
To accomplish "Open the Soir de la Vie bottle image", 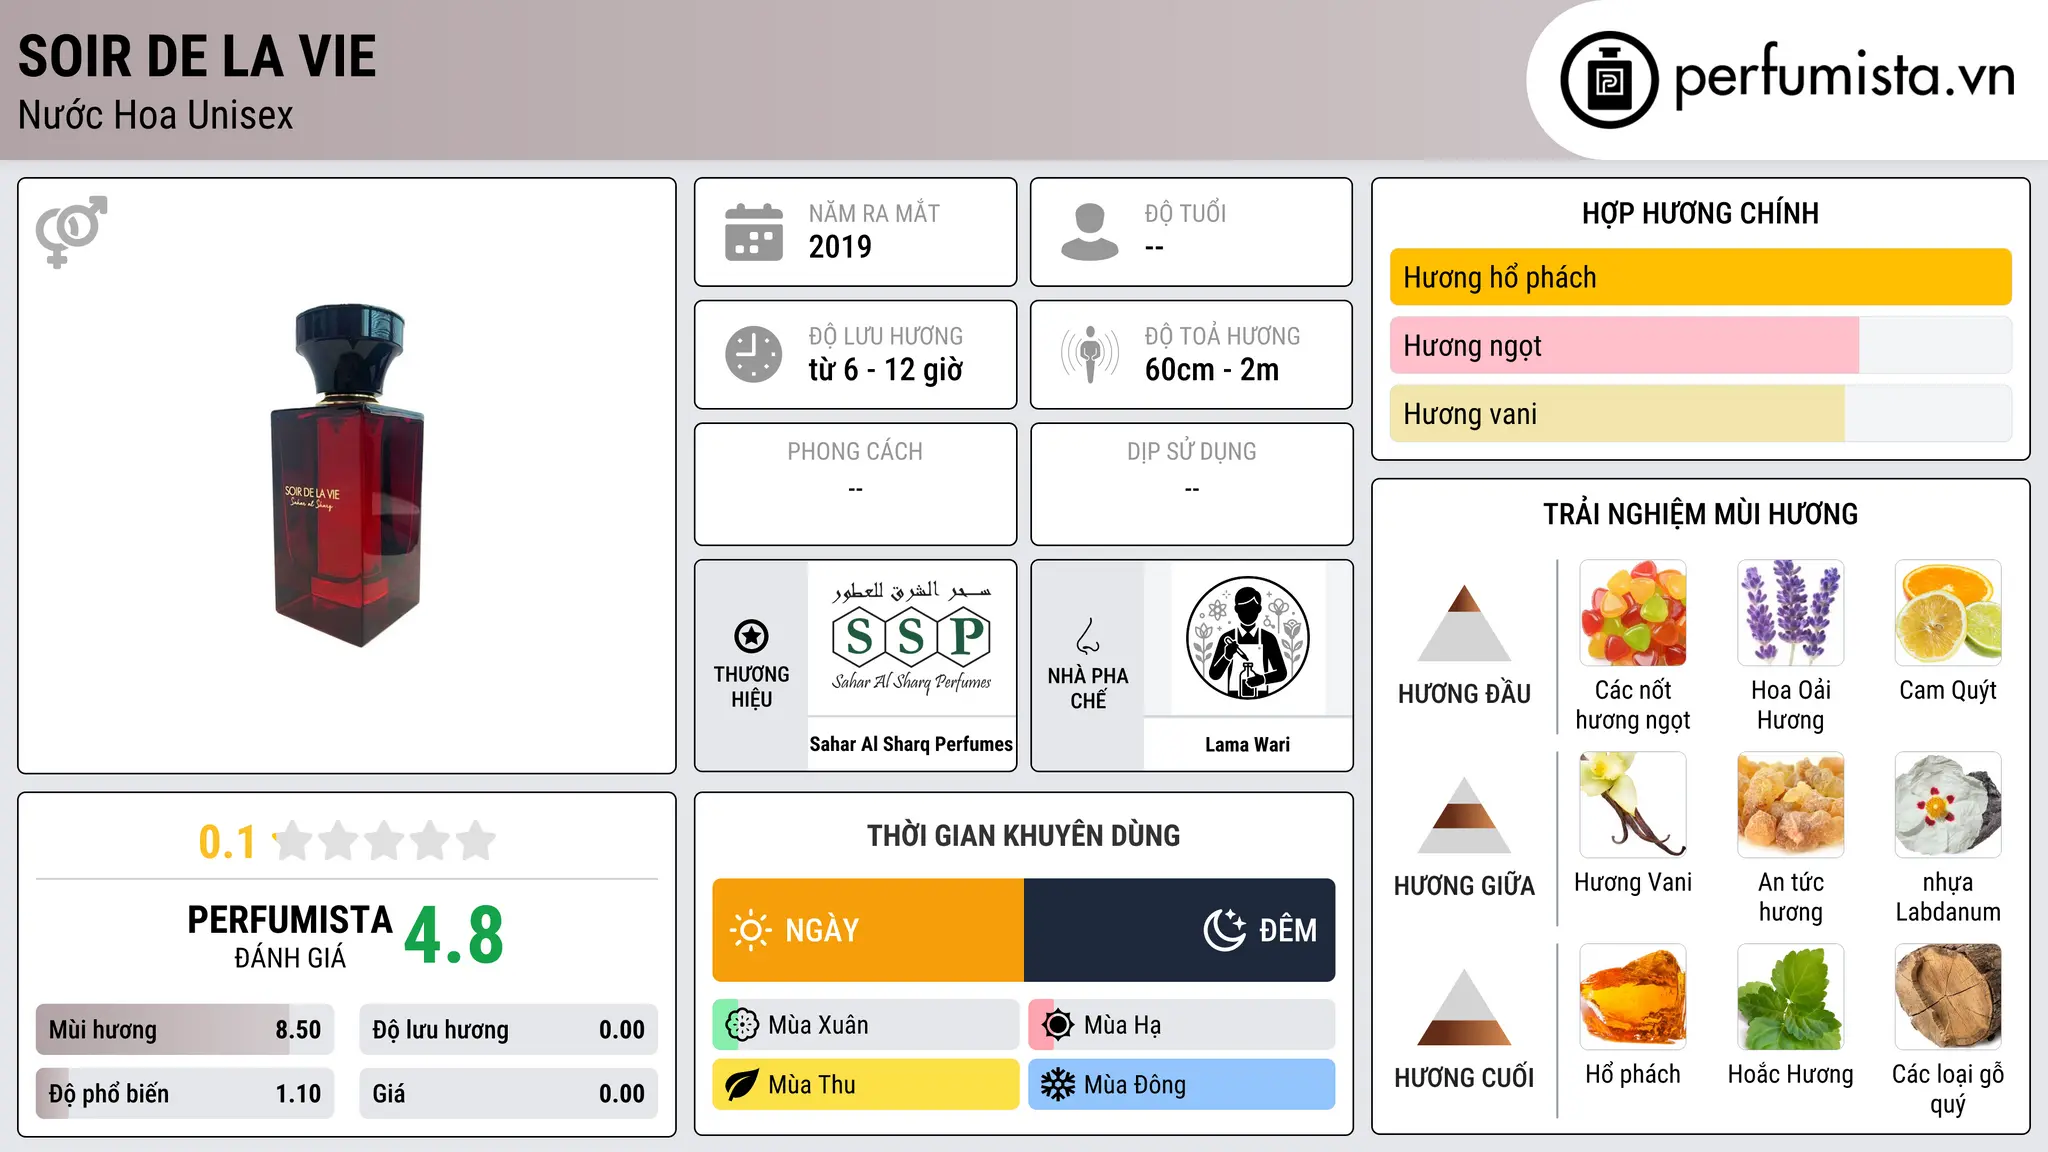I will click(x=347, y=476).
